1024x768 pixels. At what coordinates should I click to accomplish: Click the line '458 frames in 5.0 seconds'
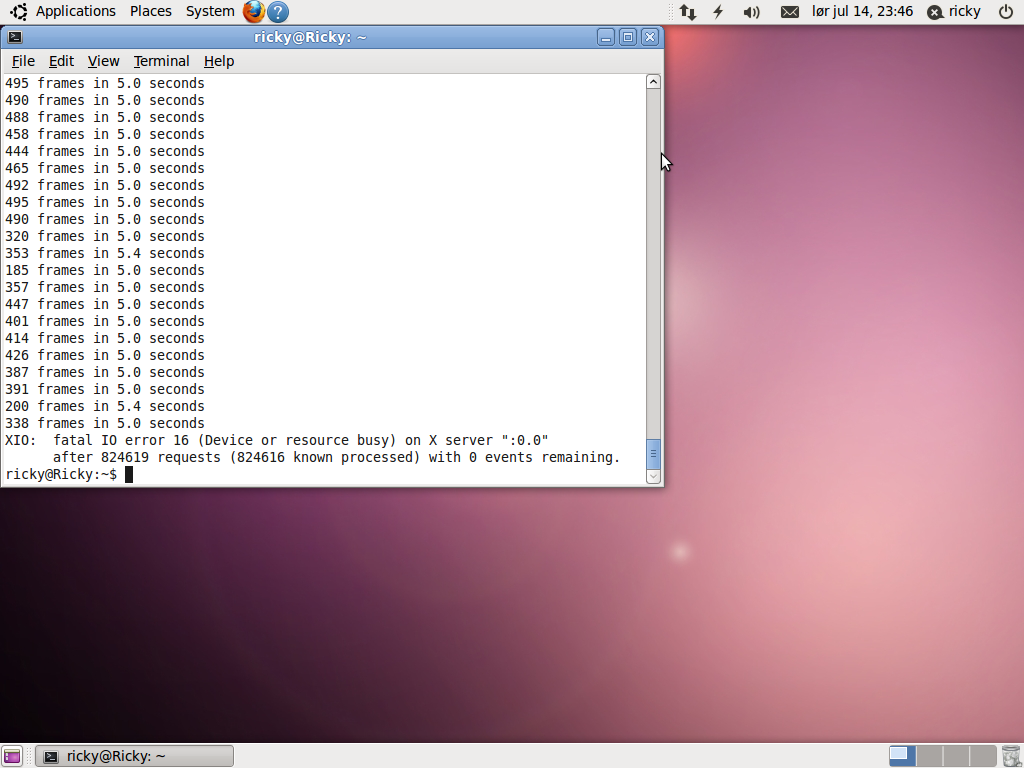coord(104,135)
